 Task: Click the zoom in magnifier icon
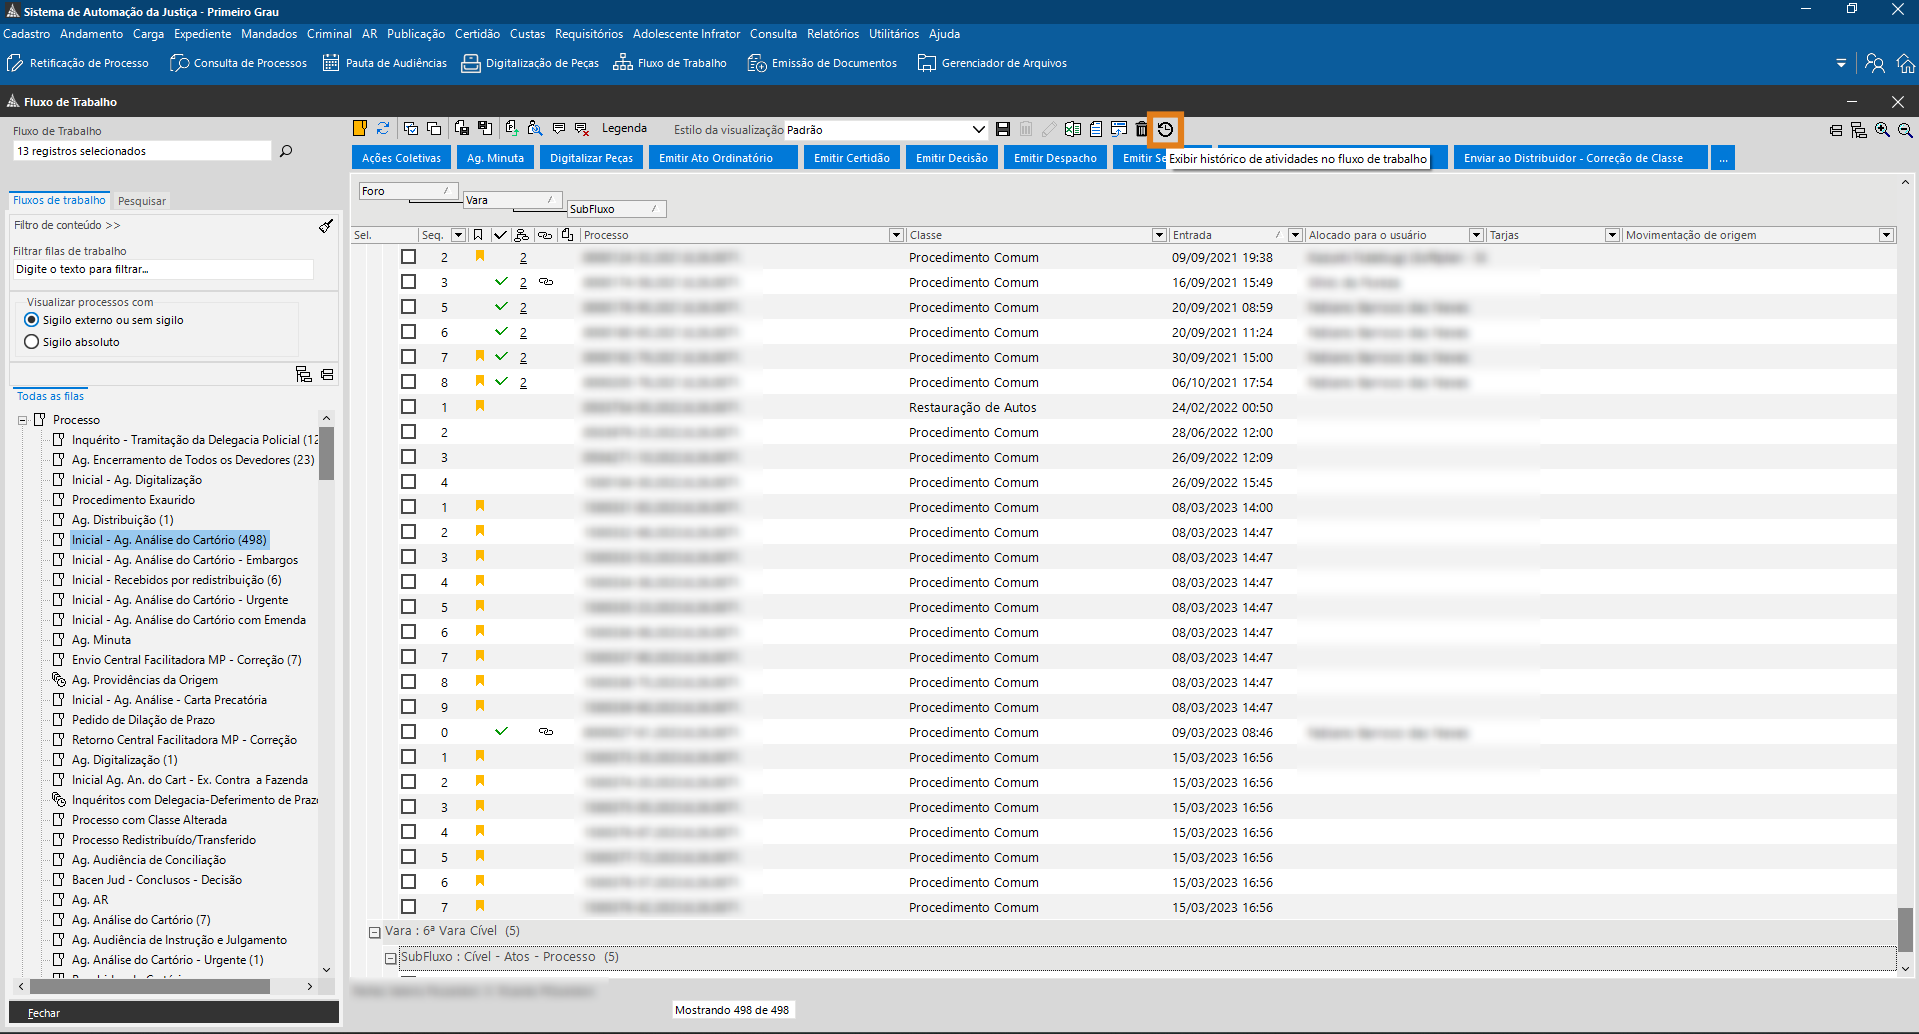1882,130
